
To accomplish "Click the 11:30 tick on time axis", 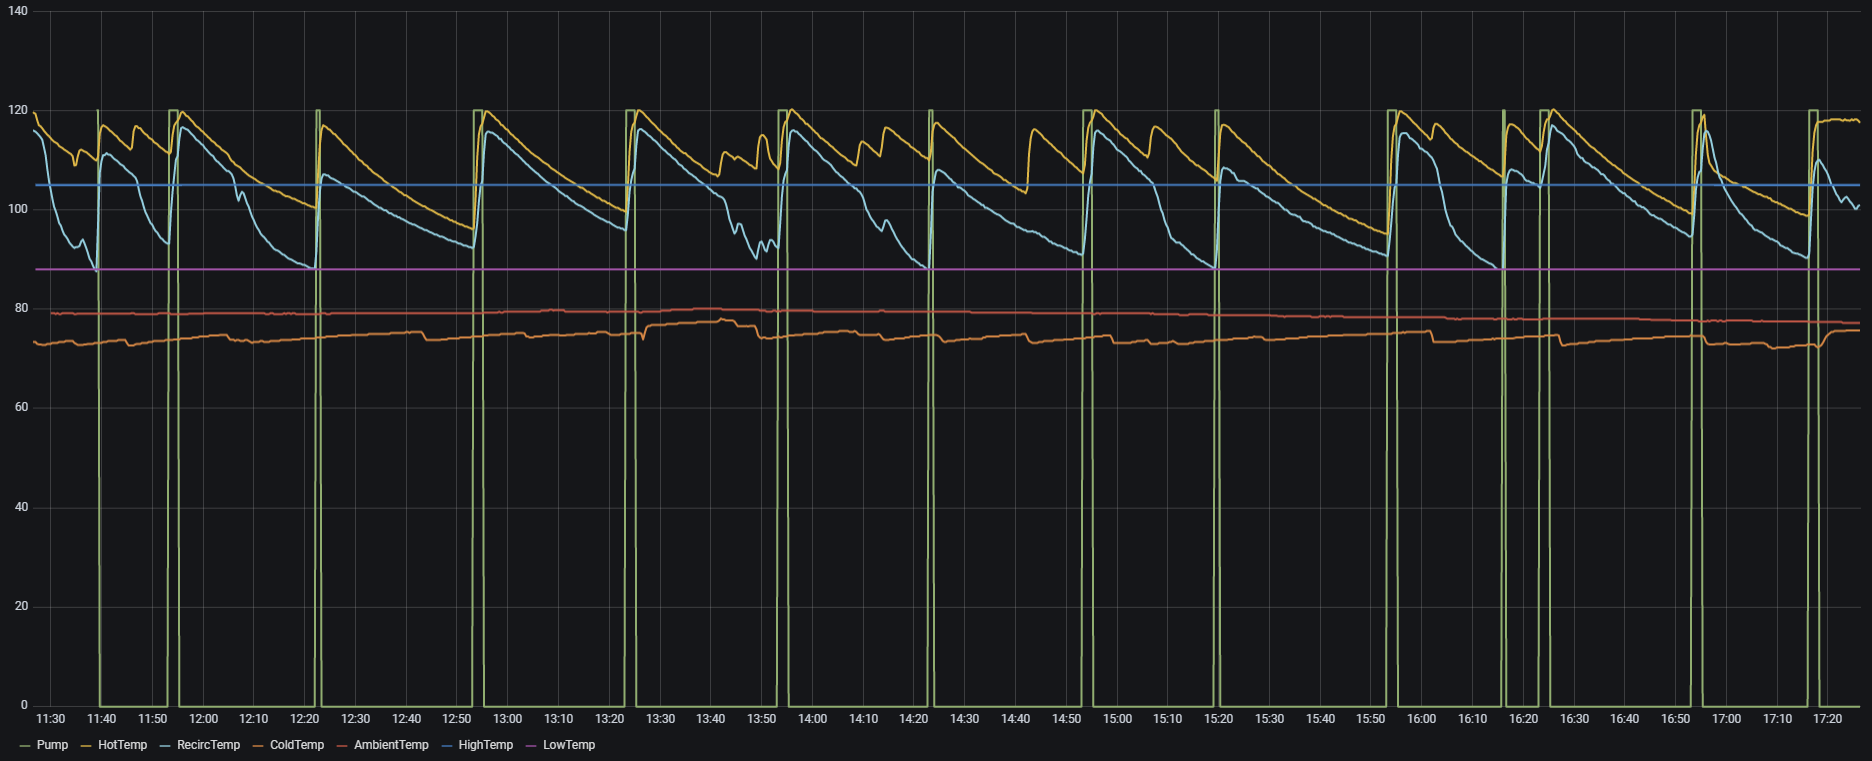I will (x=50, y=719).
